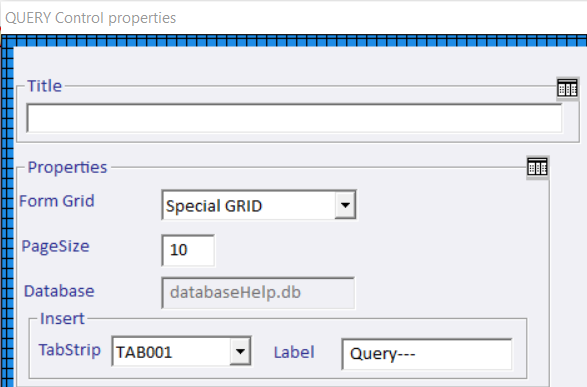The image size is (587, 387).
Task: Click the PageSize field showing 10
Action: [x=188, y=250]
